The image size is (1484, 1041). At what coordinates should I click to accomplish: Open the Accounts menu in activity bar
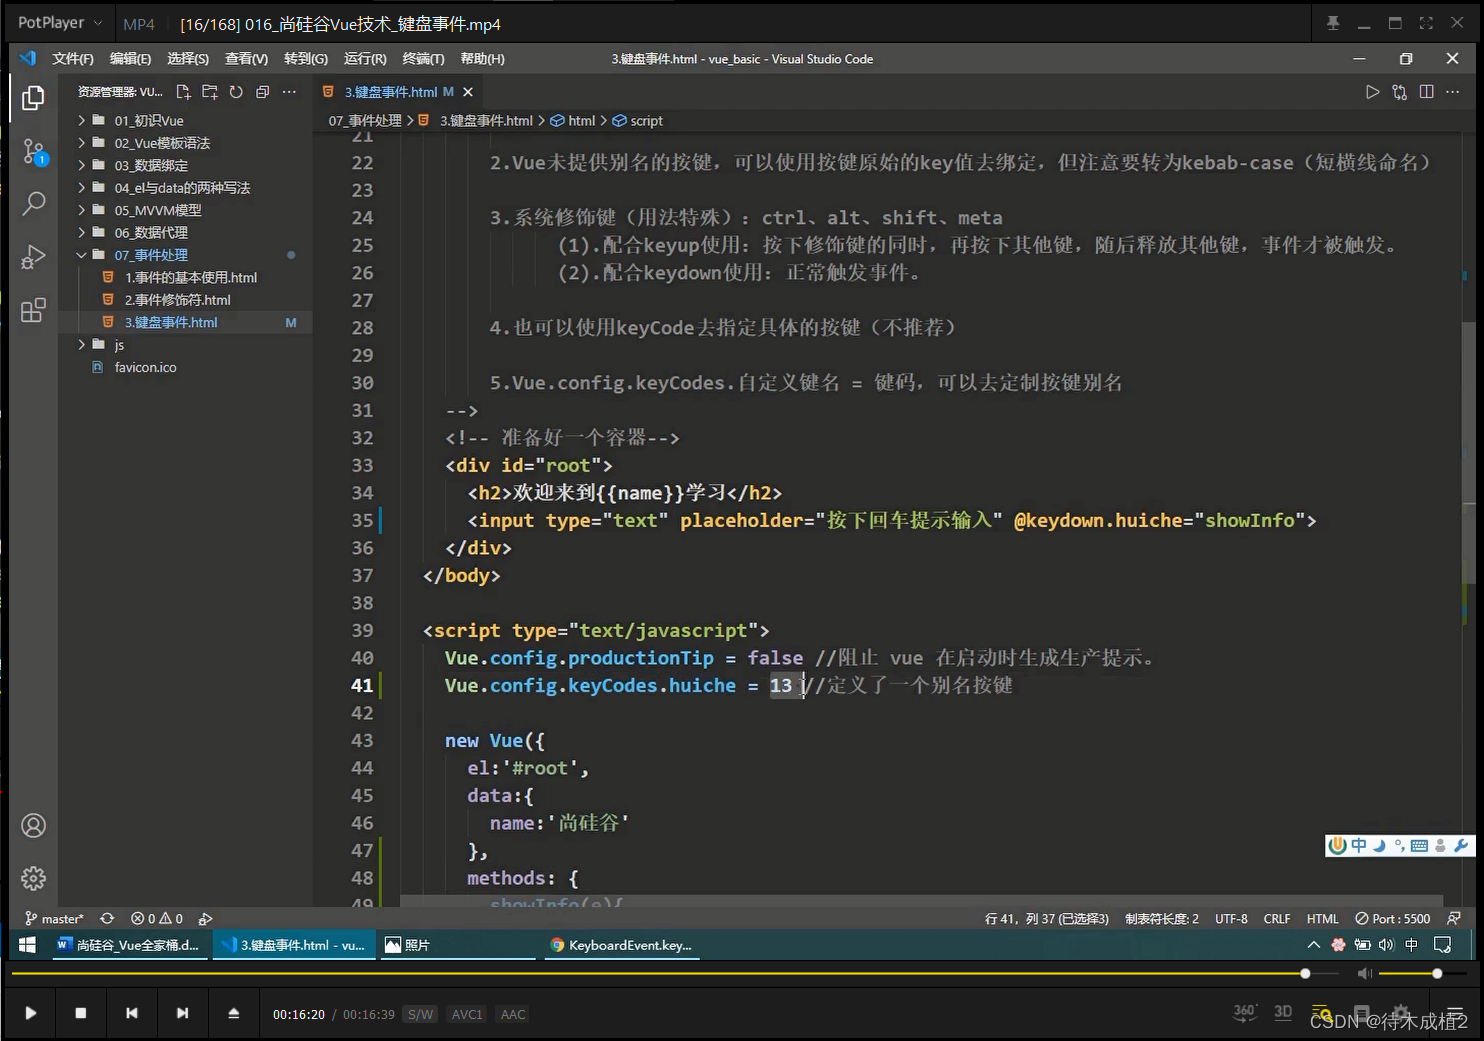point(33,826)
